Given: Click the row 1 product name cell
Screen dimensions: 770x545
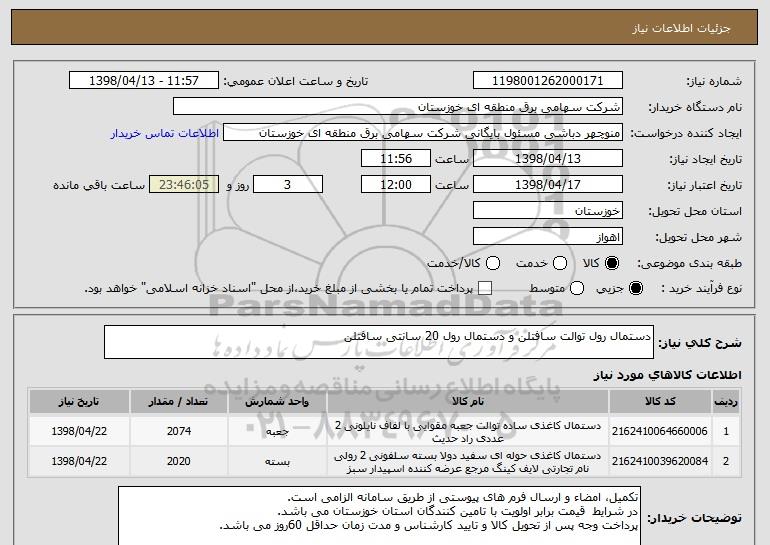Looking at the screenshot, I should 468,431.
